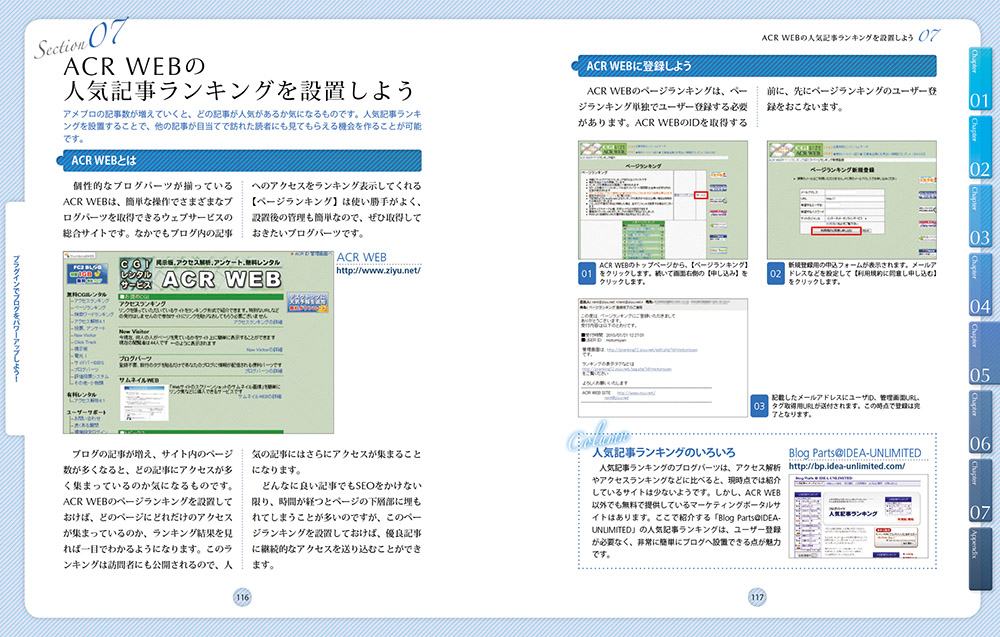1000x637 pixels.
Task: Click the 'Blog Parts@IDEA-UNLIMITED' heading
Action: 855,453
